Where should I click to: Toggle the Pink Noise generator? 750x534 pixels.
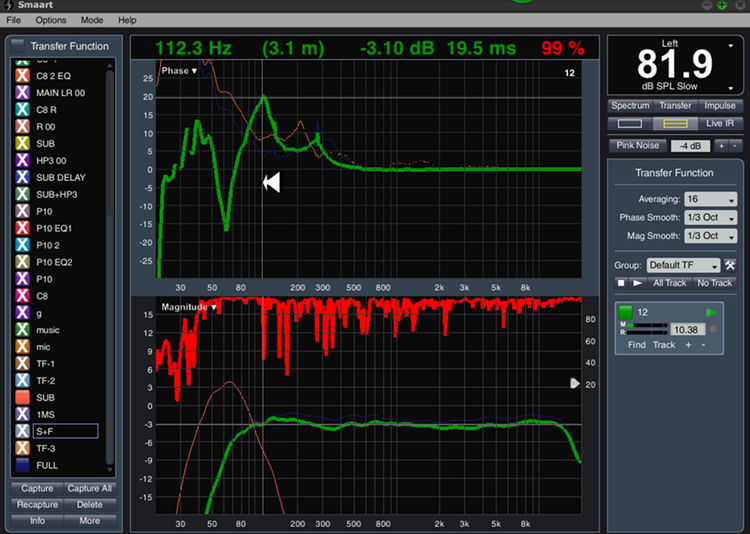pos(638,145)
